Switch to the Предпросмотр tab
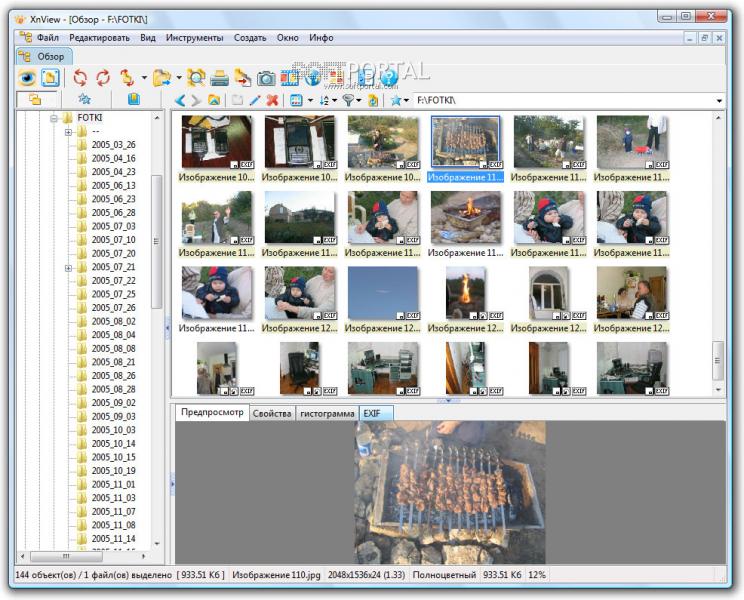 coord(212,412)
